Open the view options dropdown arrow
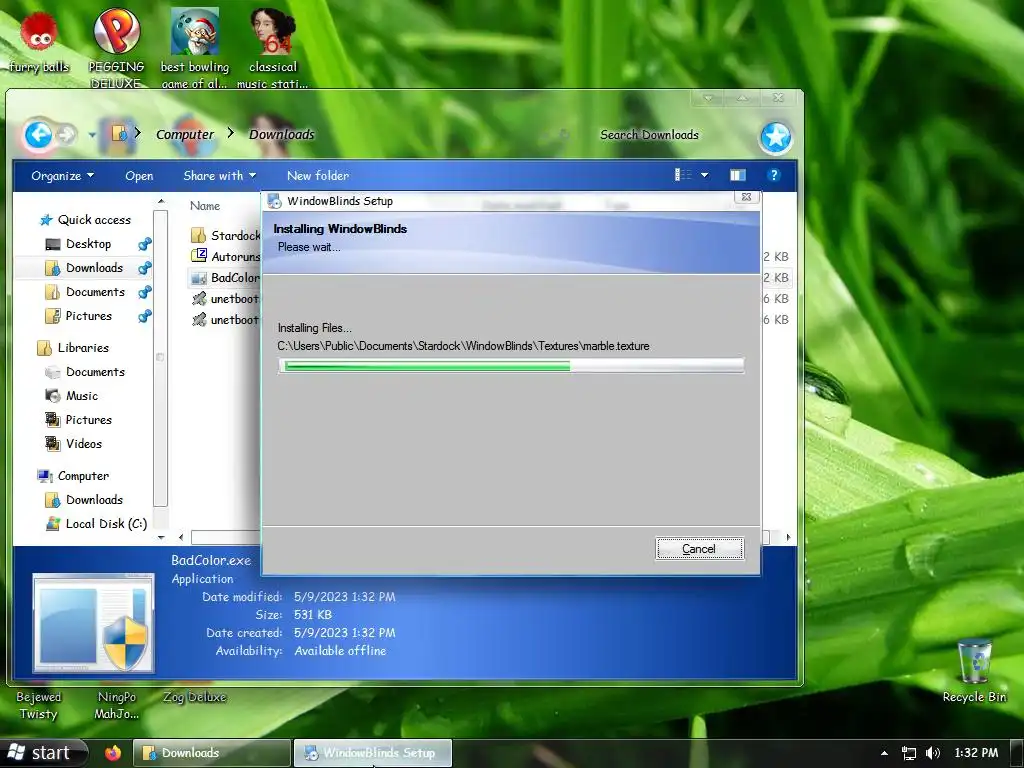This screenshot has height=768, width=1024. (x=705, y=175)
